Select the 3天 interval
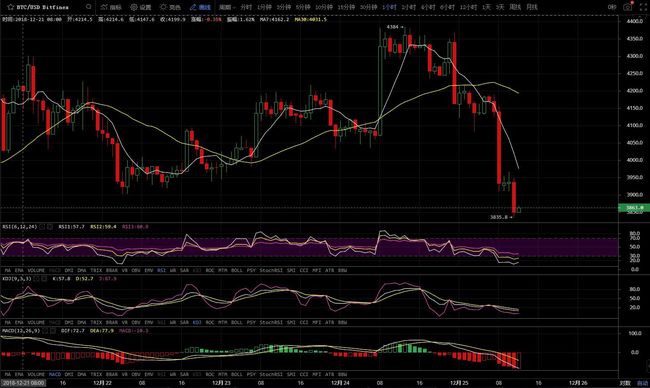Image resolution: width=650 pixels, height=388 pixels. pos(500,7)
